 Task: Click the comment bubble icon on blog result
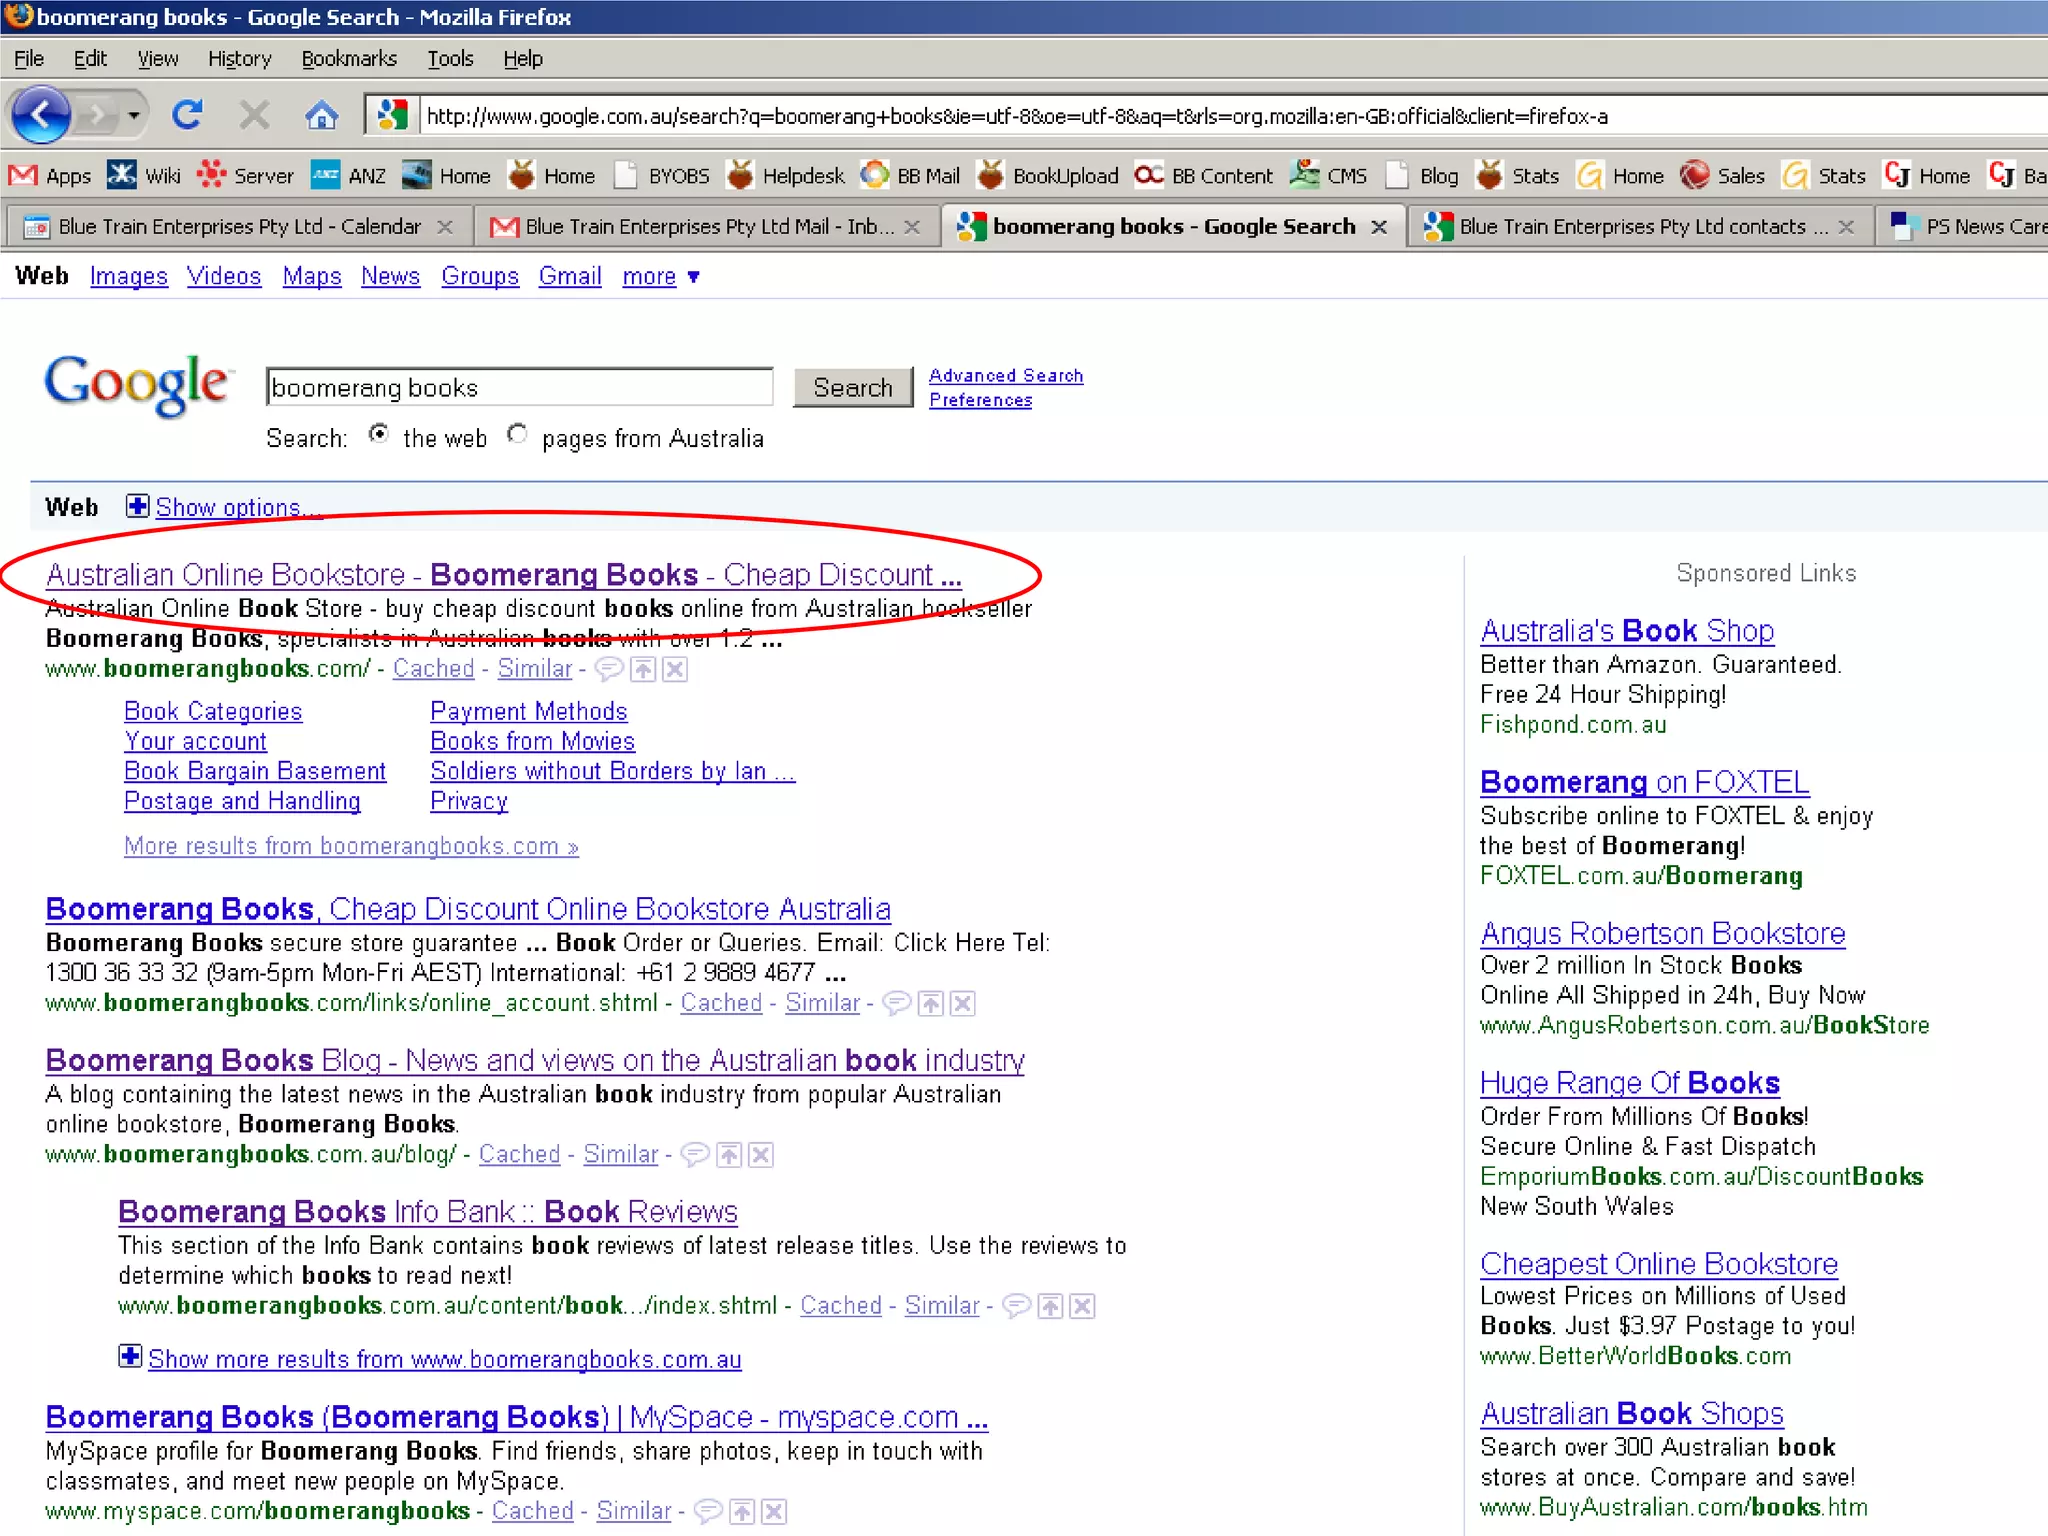click(x=694, y=1155)
